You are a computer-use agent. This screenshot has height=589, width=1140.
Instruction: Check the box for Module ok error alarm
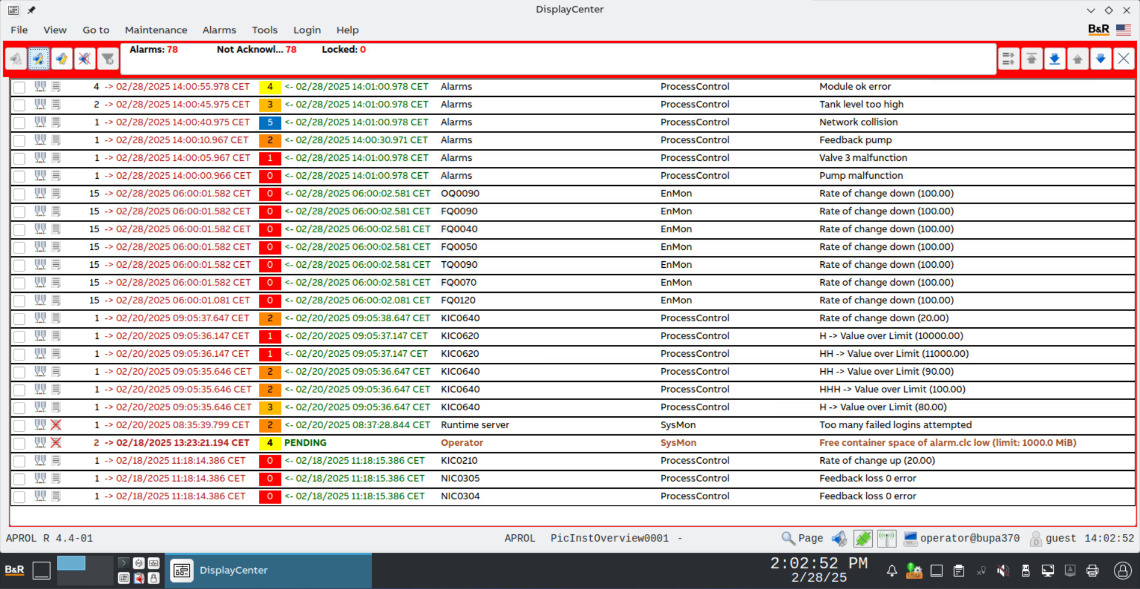coord(19,87)
